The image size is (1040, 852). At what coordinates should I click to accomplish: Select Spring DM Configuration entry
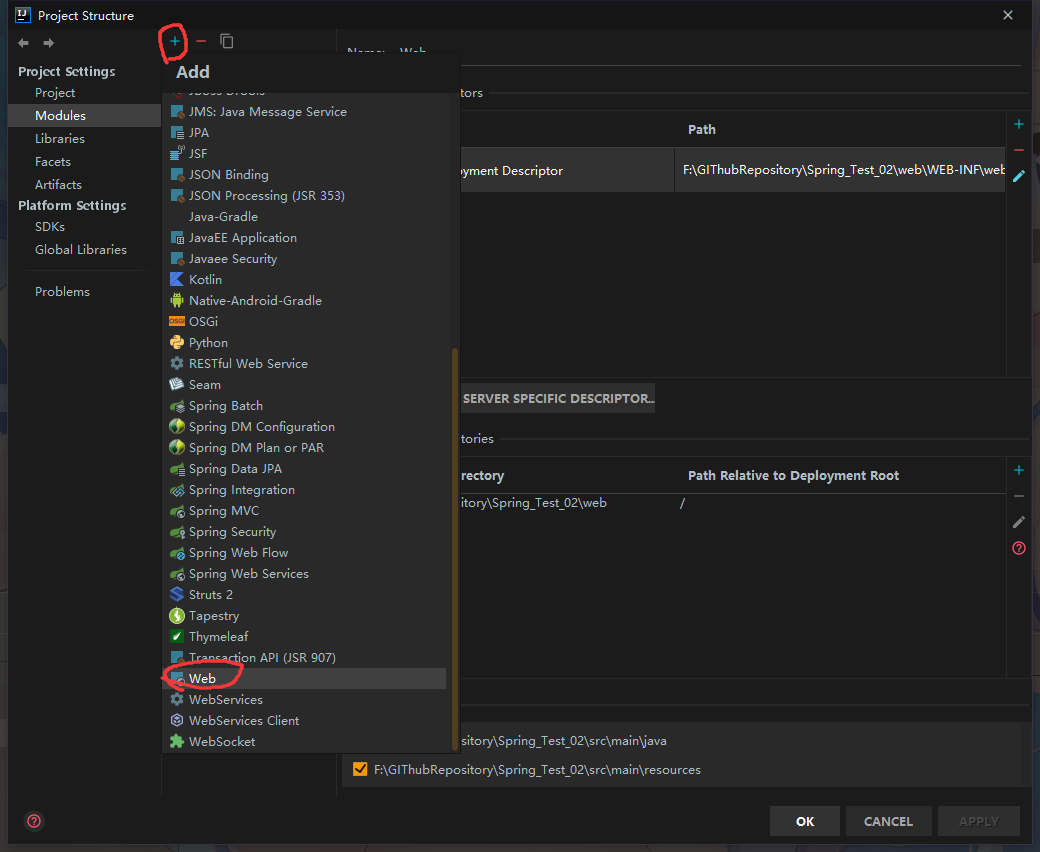click(304, 426)
